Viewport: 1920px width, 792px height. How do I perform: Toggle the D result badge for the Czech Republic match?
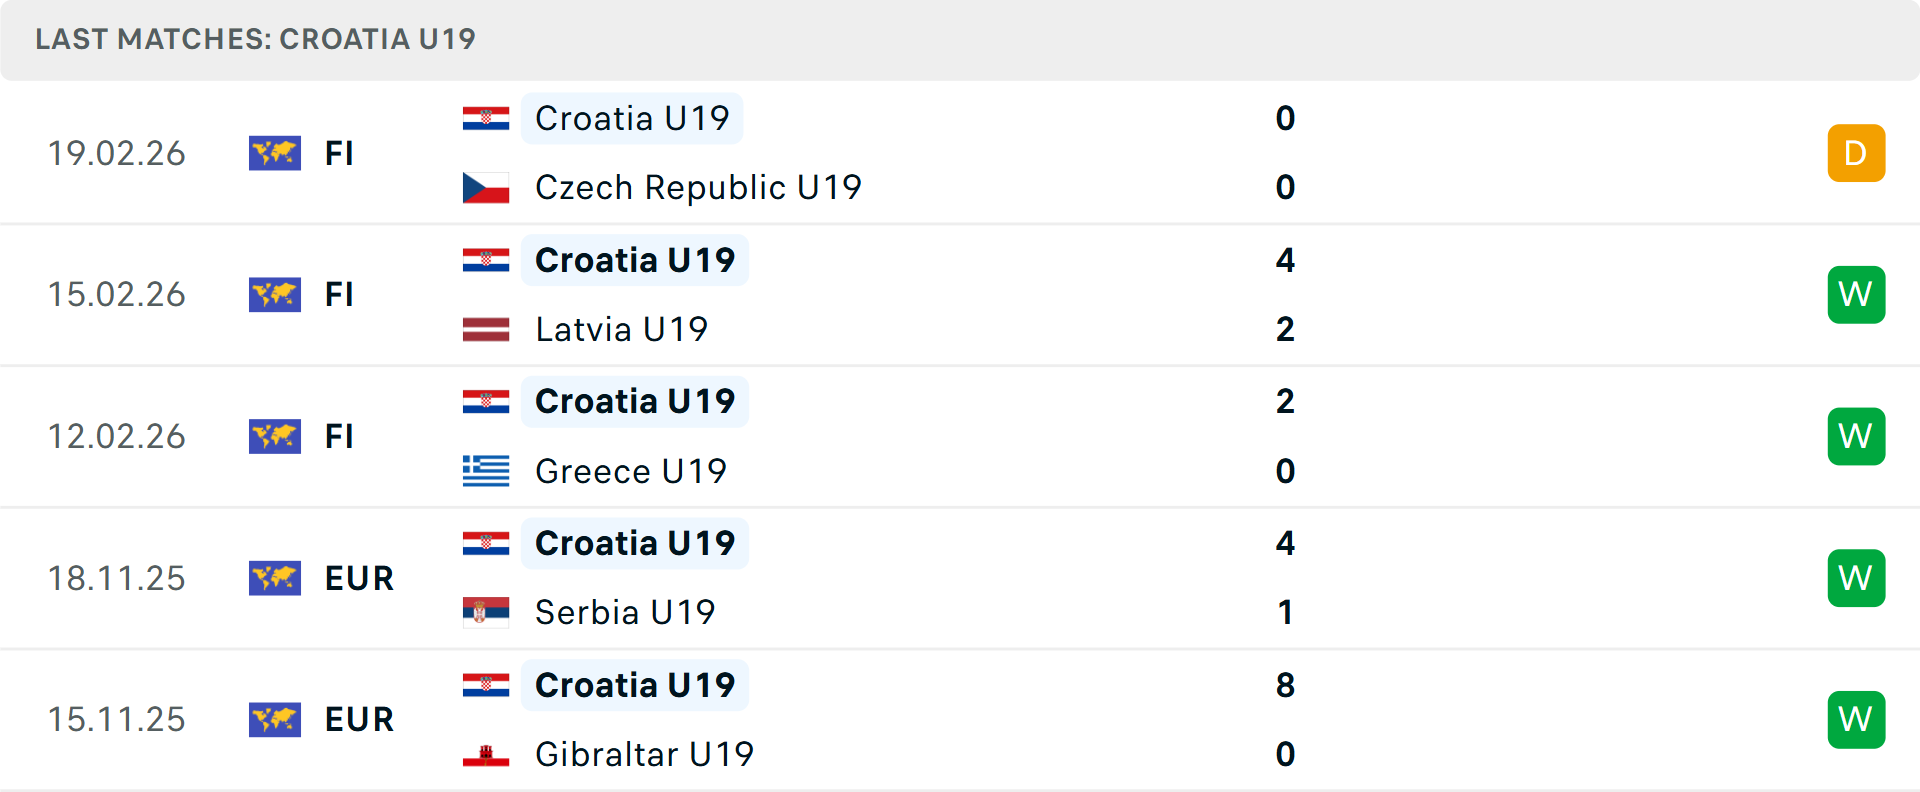coord(1856,153)
